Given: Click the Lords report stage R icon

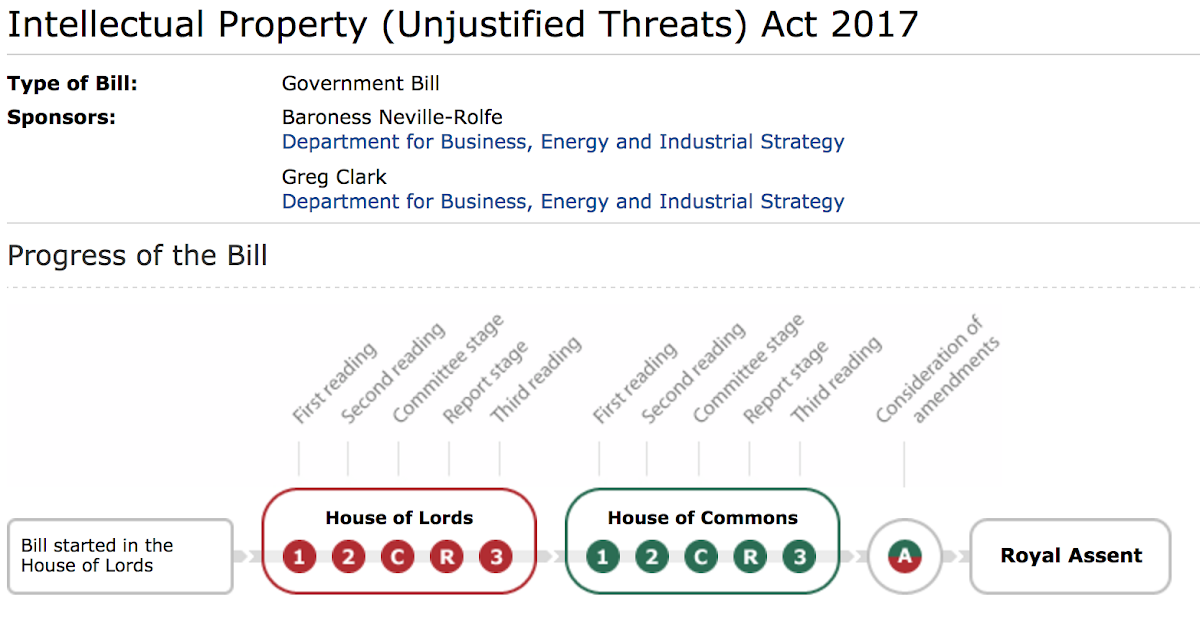Looking at the screenshot, I should pos(447,556).
